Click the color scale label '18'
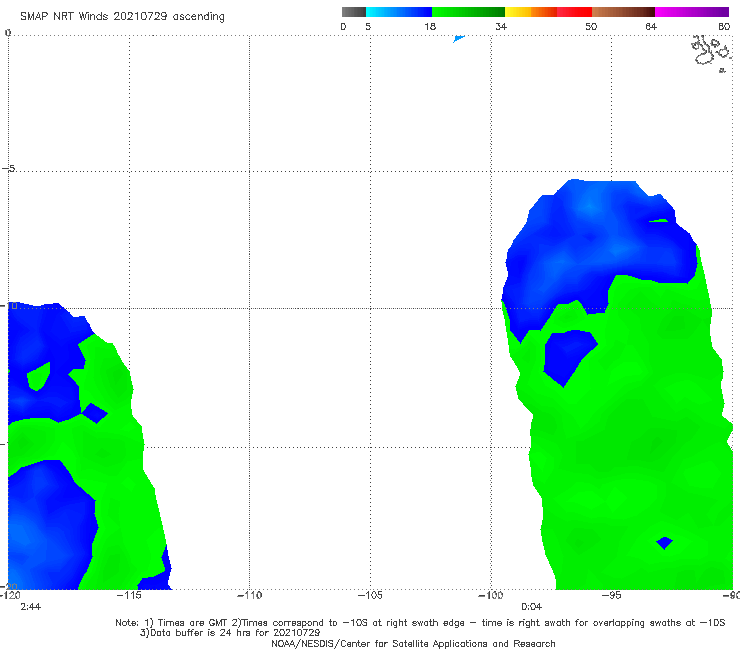The image size is (740, 650). coord(430,26)
